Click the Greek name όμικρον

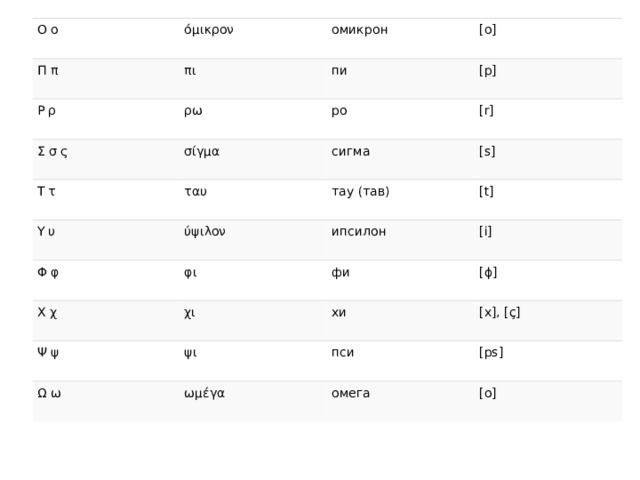209,30
